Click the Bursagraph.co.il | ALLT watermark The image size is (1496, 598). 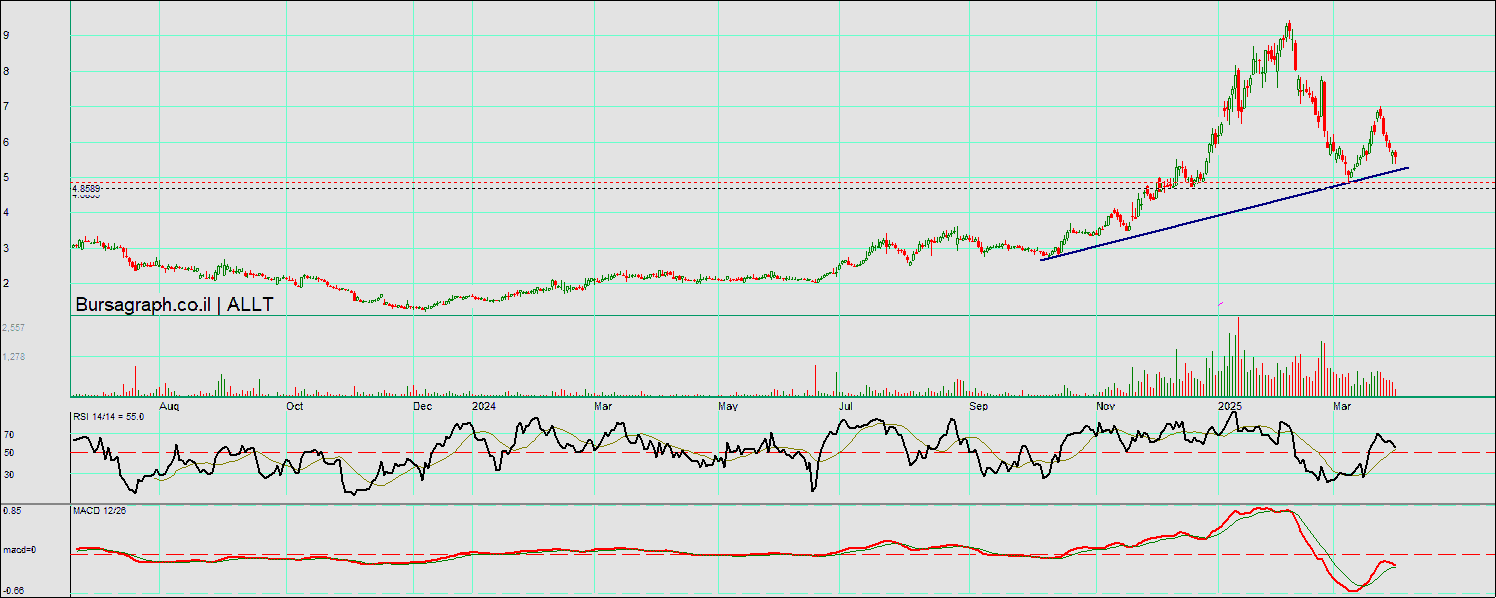pyautogui.click(x=174, y=305)
